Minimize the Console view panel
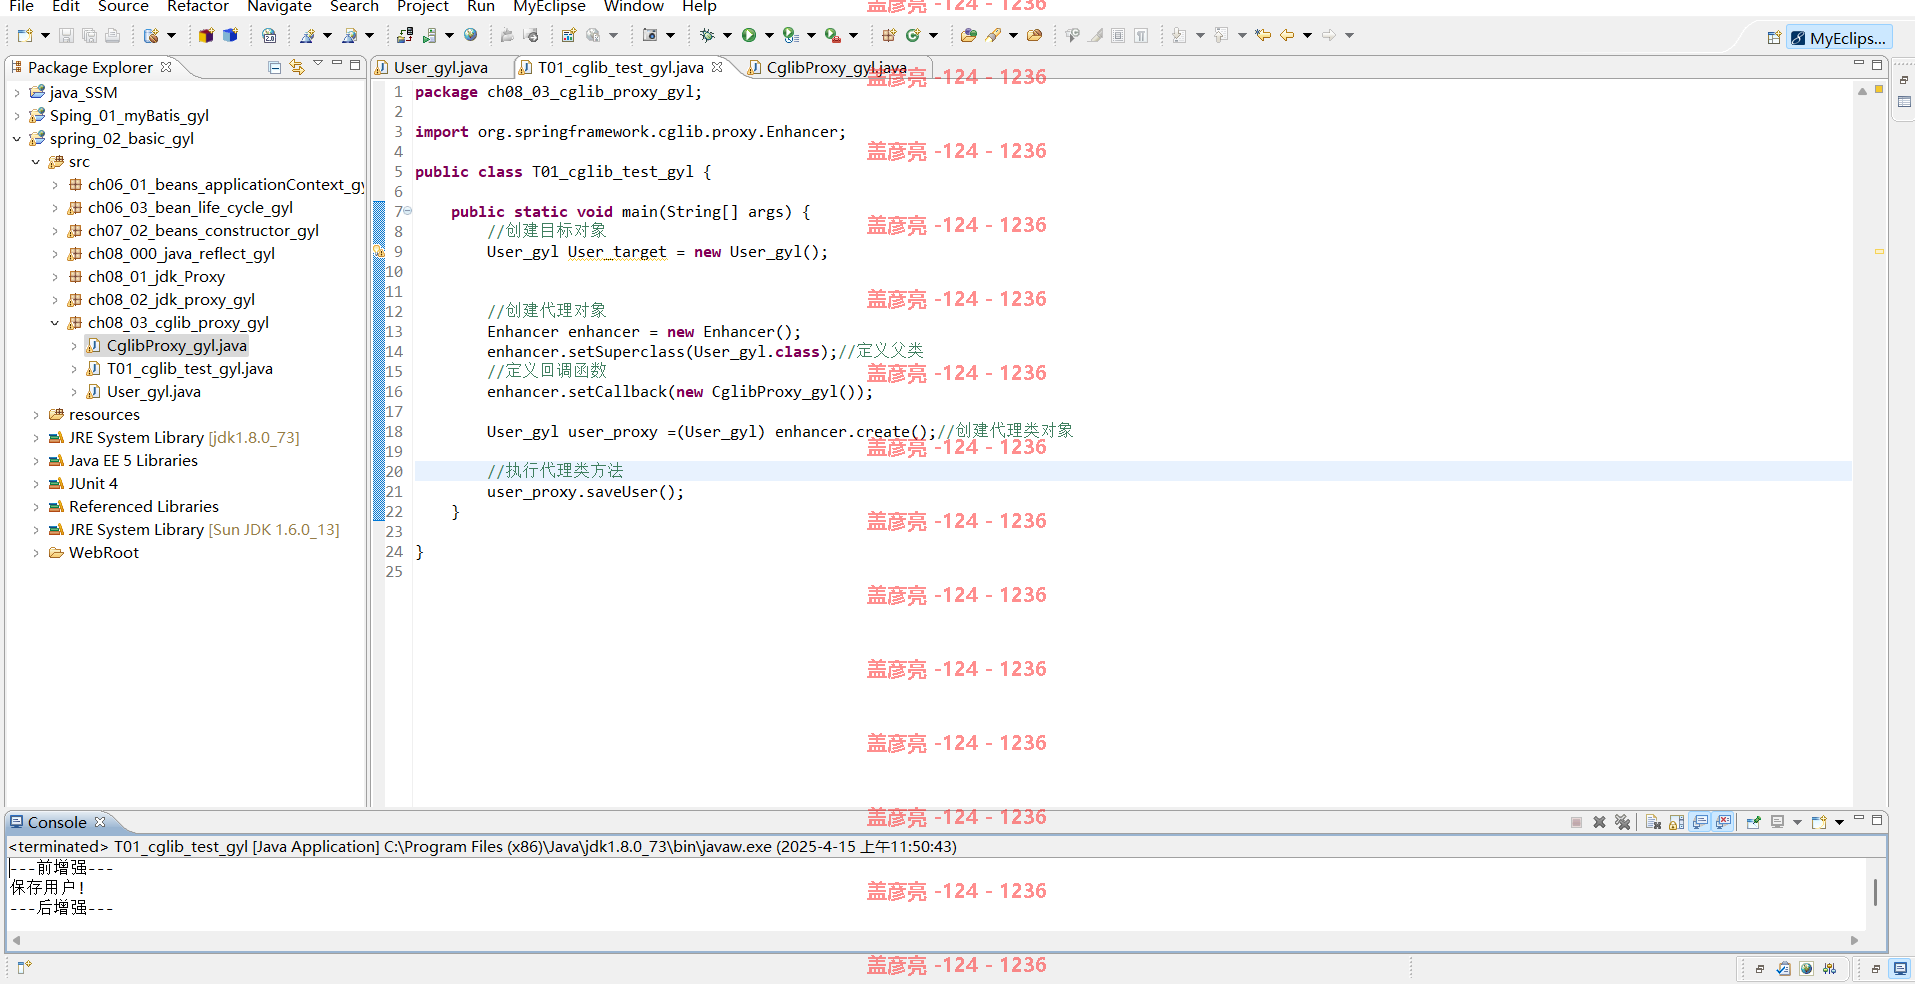 (x=1858, y=819)
